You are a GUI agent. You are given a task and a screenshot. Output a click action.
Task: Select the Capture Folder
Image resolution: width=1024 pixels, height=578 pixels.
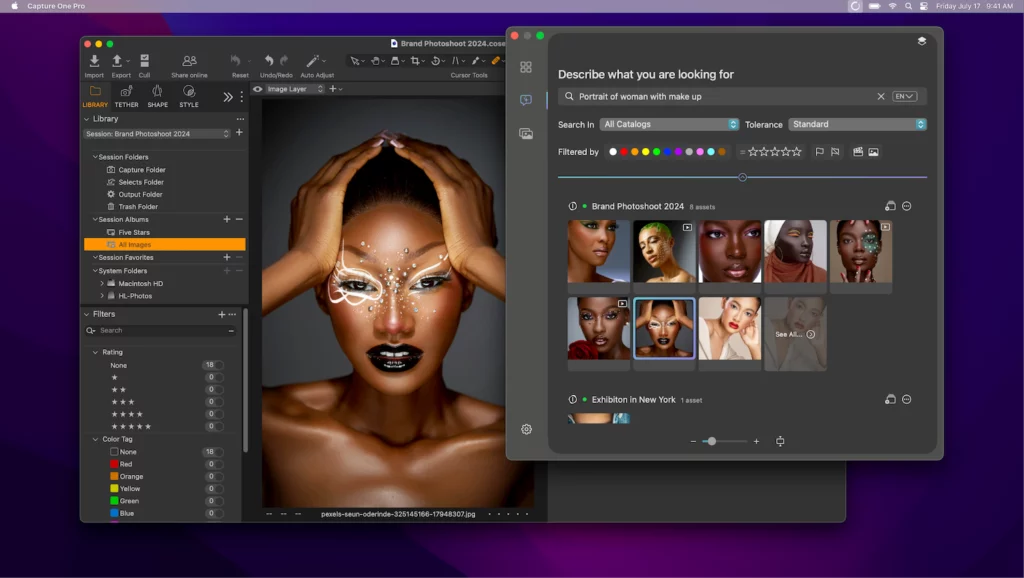(x=141, y=170)
